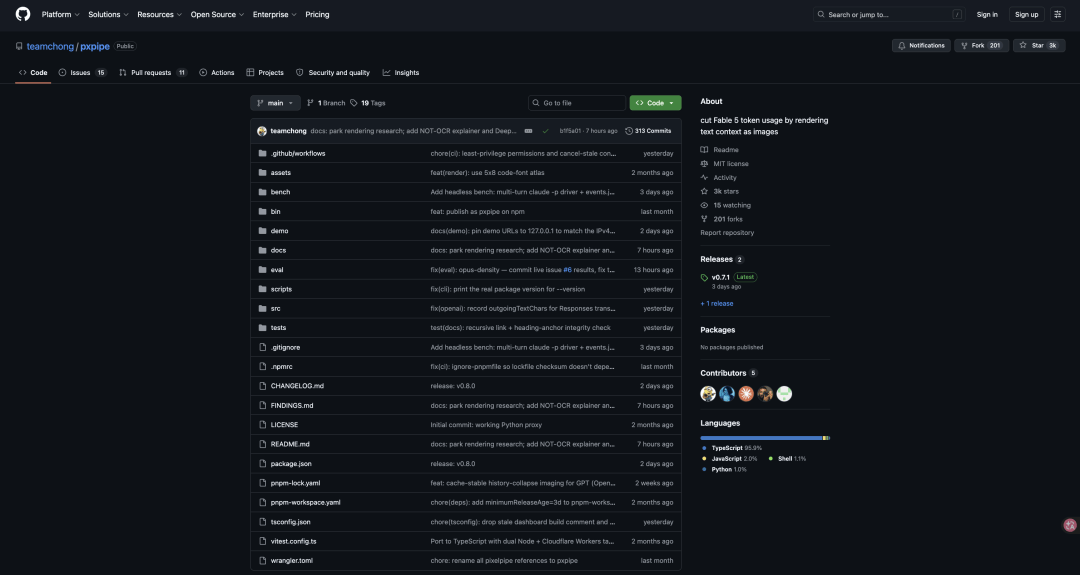Click the FINDINGS.md file icon
This screenshot has width=1080, height=575.
(x=262, y=406)
